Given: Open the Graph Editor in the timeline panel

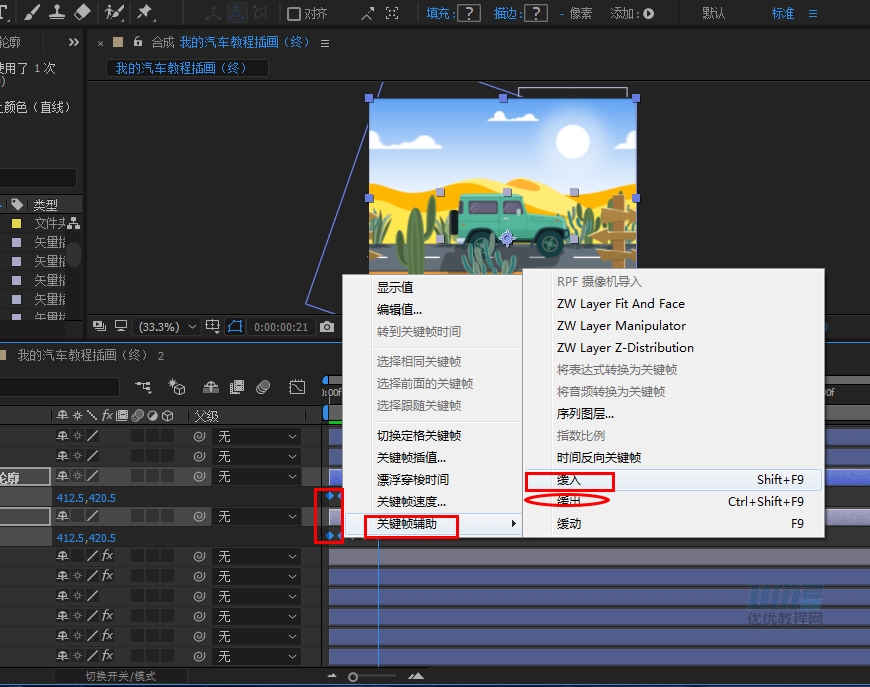Looking at the screenshot, I should click(x=297, y=385).
